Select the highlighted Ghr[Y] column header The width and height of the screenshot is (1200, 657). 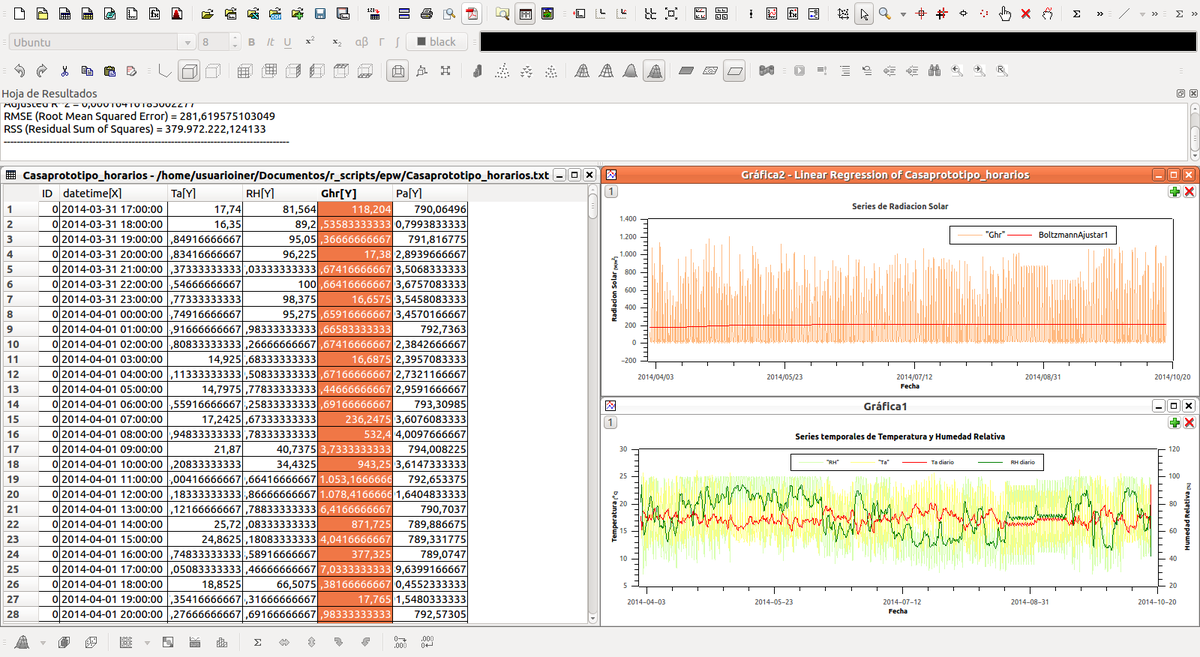click(x=356, y=193)
